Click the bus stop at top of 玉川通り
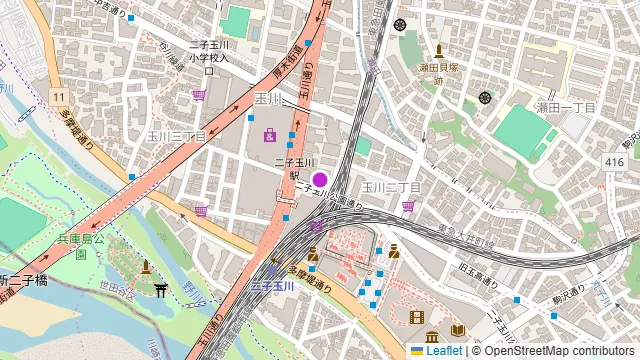The image size is (640, 360). pos(308,43)
